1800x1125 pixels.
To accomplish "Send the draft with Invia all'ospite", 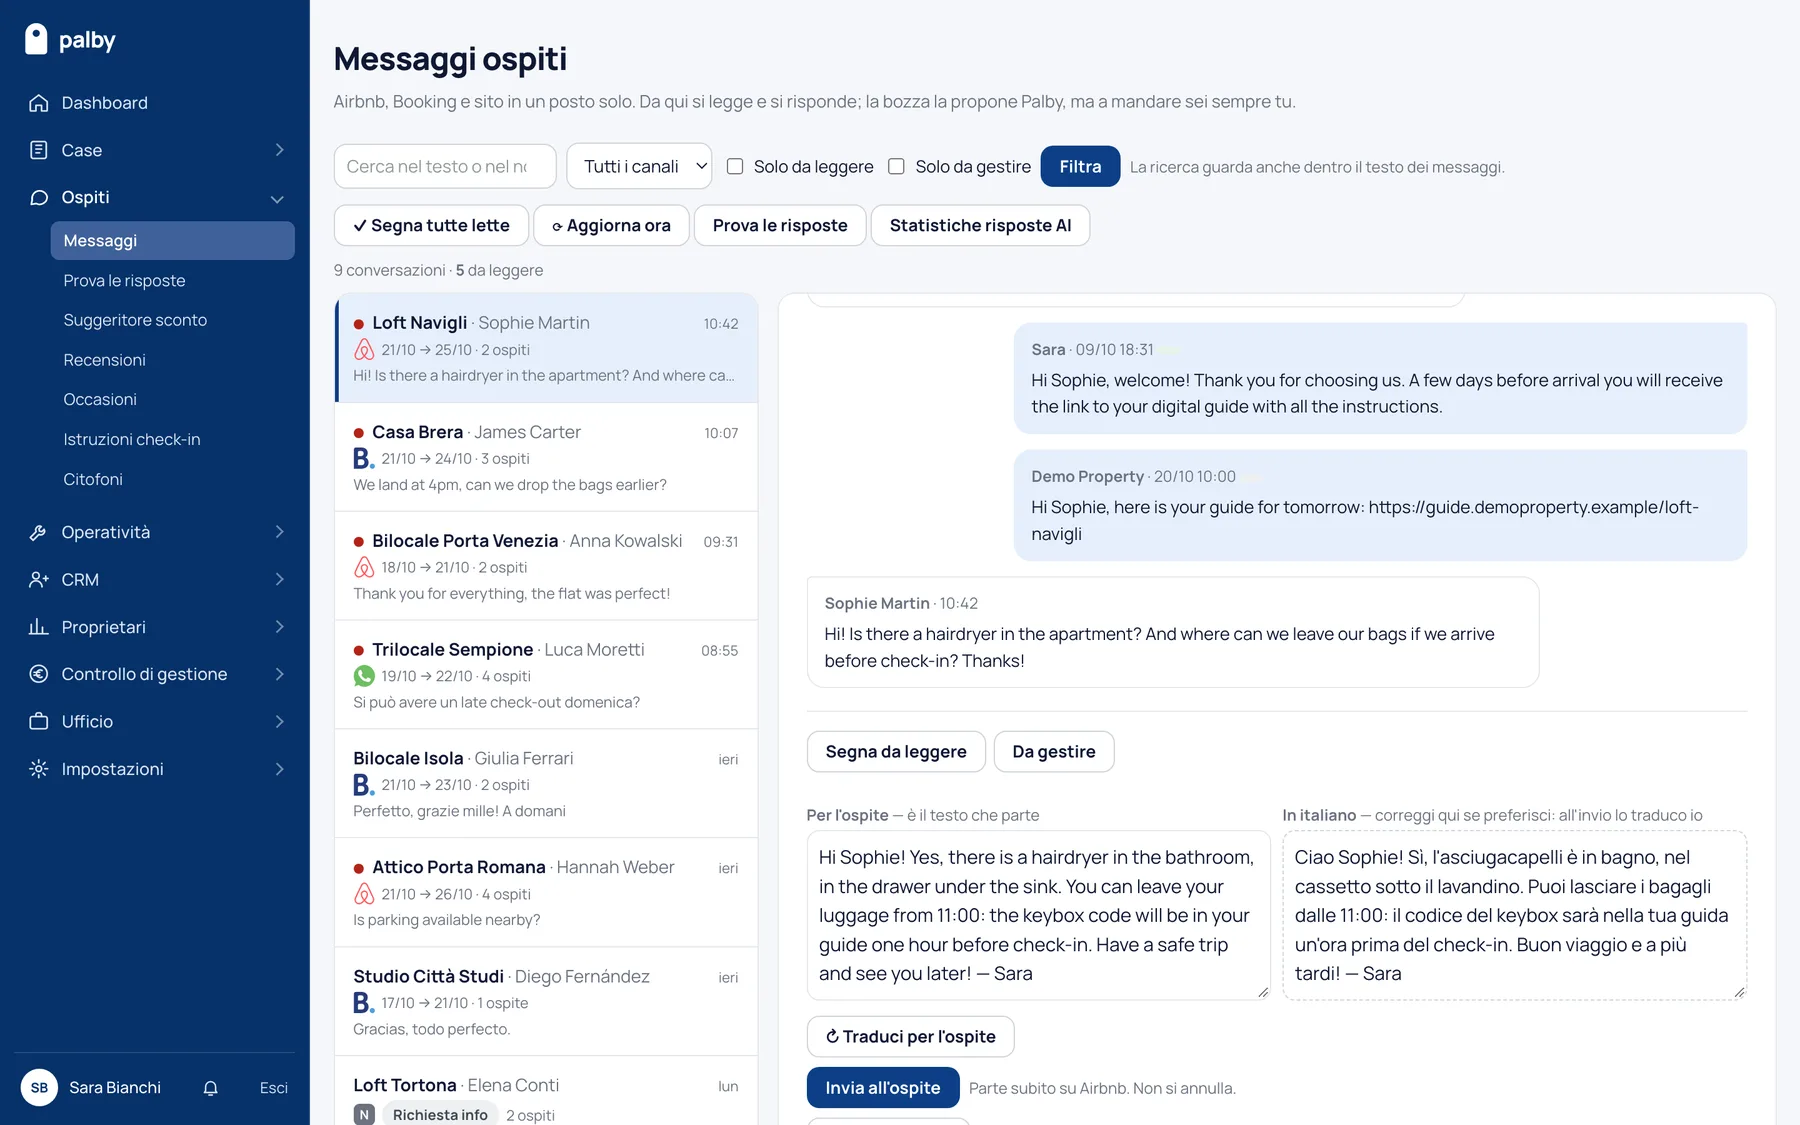I will click(883, 1088).
